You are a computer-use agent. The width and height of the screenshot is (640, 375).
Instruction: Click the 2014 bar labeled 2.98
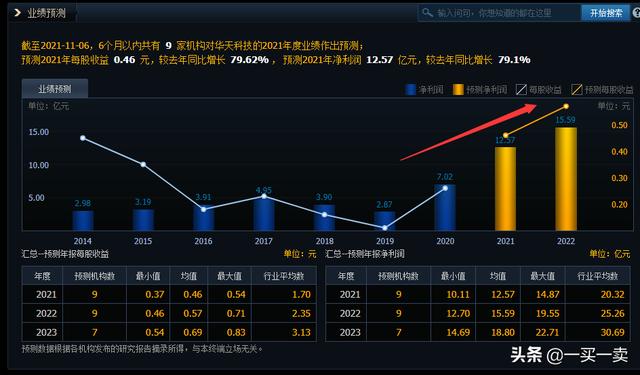coord(83,220)
